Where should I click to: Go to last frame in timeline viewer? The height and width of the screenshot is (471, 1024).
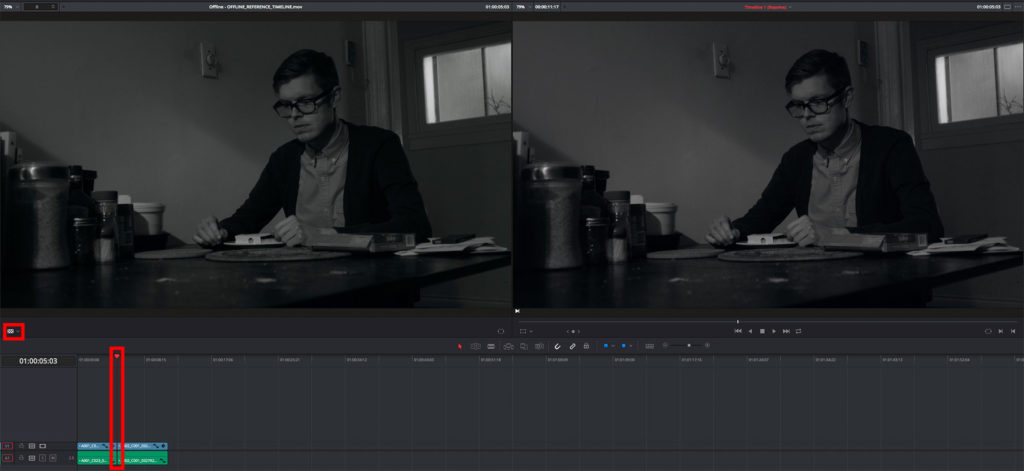coord(786,331)
